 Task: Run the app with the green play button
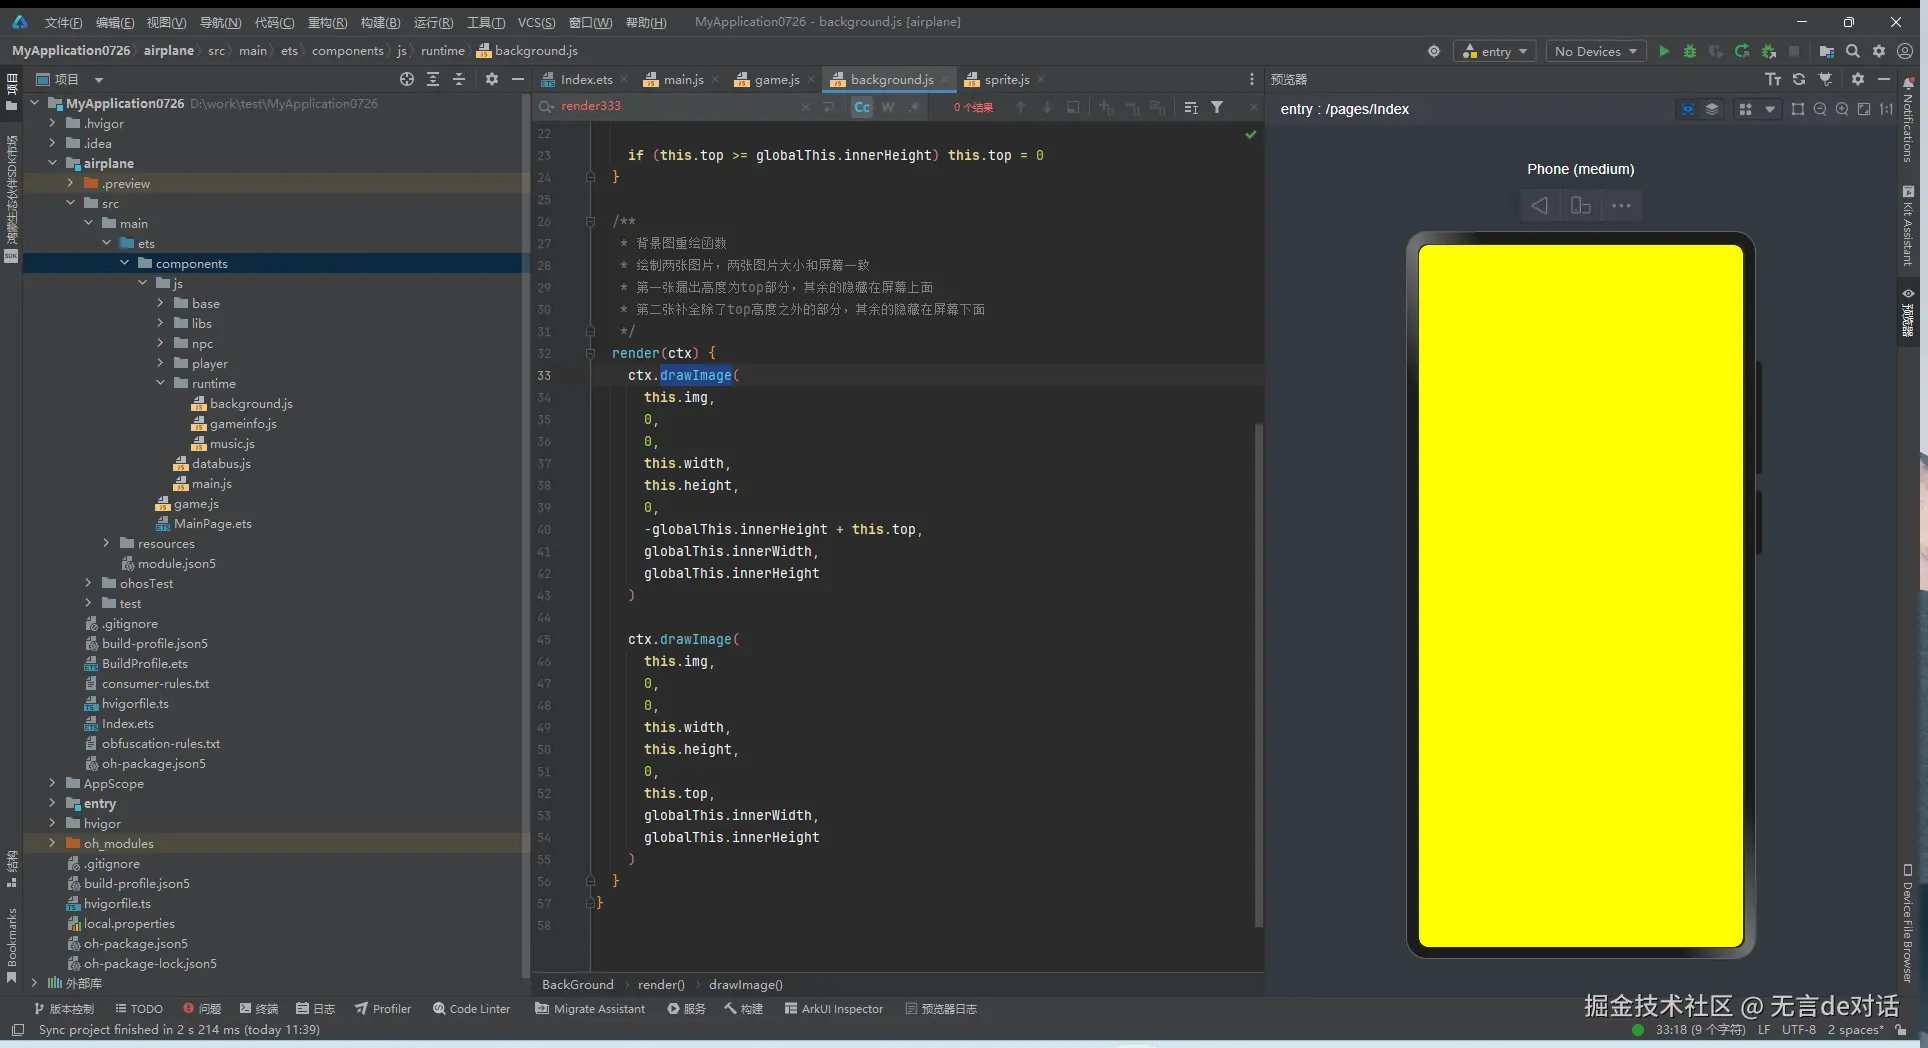coord(1664,51)
